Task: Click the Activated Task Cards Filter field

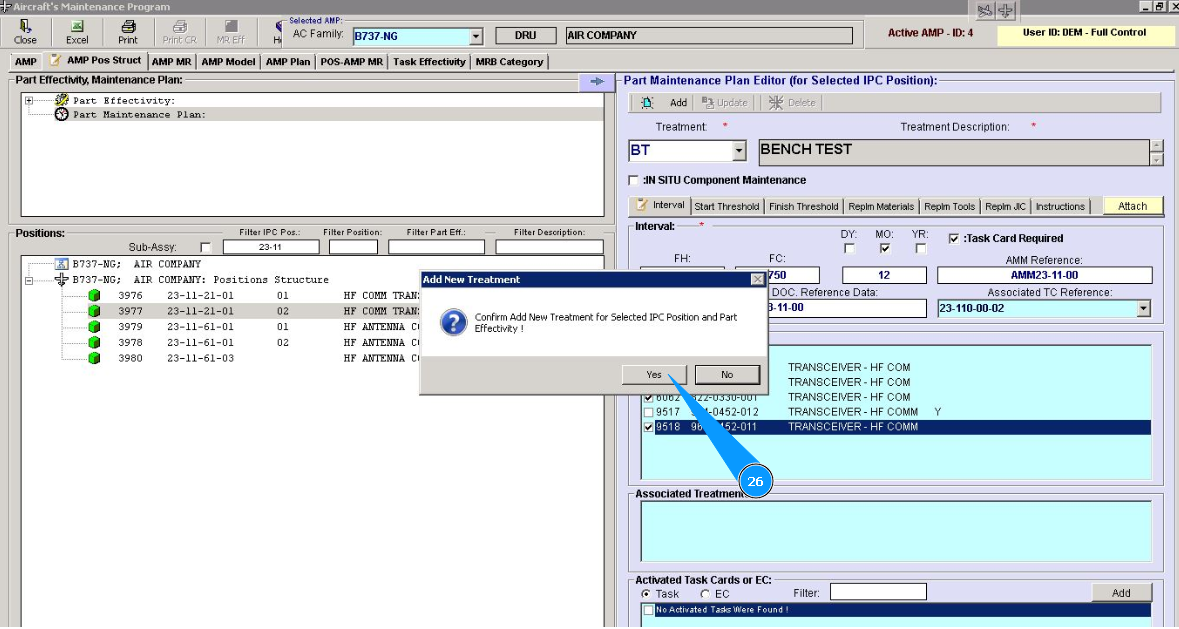Action: click(878, 592)
